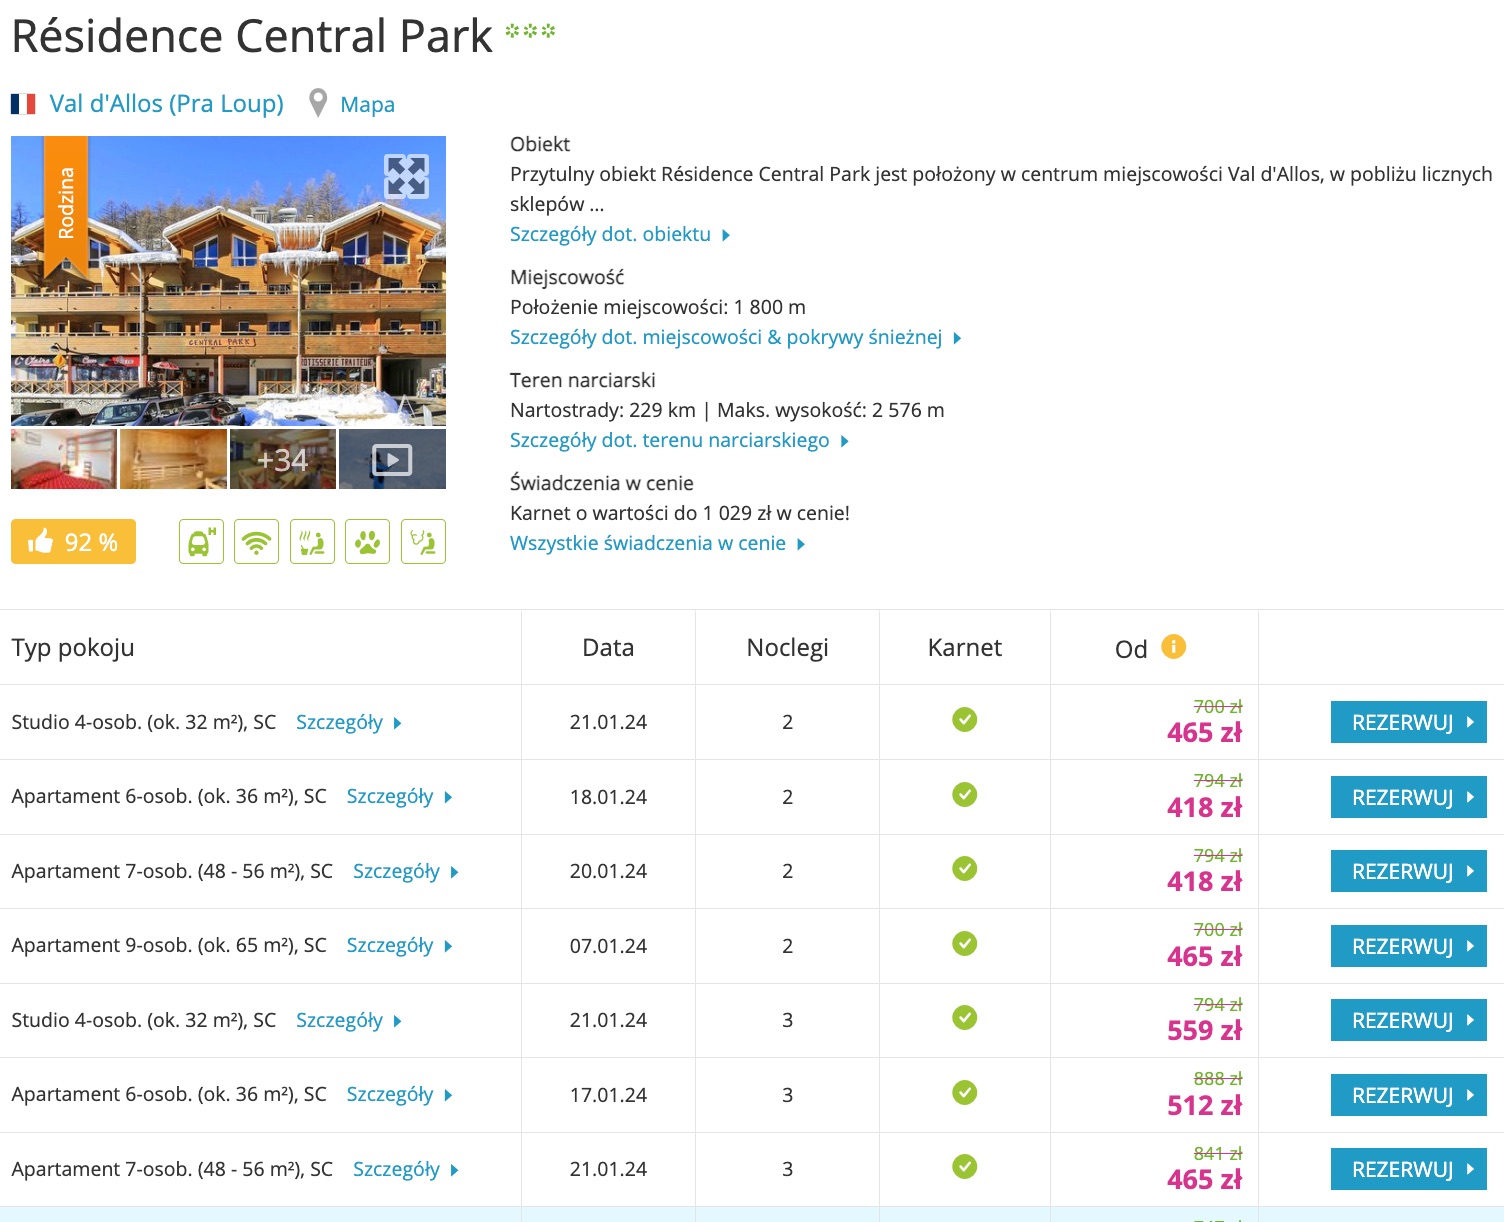Expand Szczegóły for Apartament 7-osob. 20.01.24
This screenshot has height=1222, width=1504.
pos(405,871)
